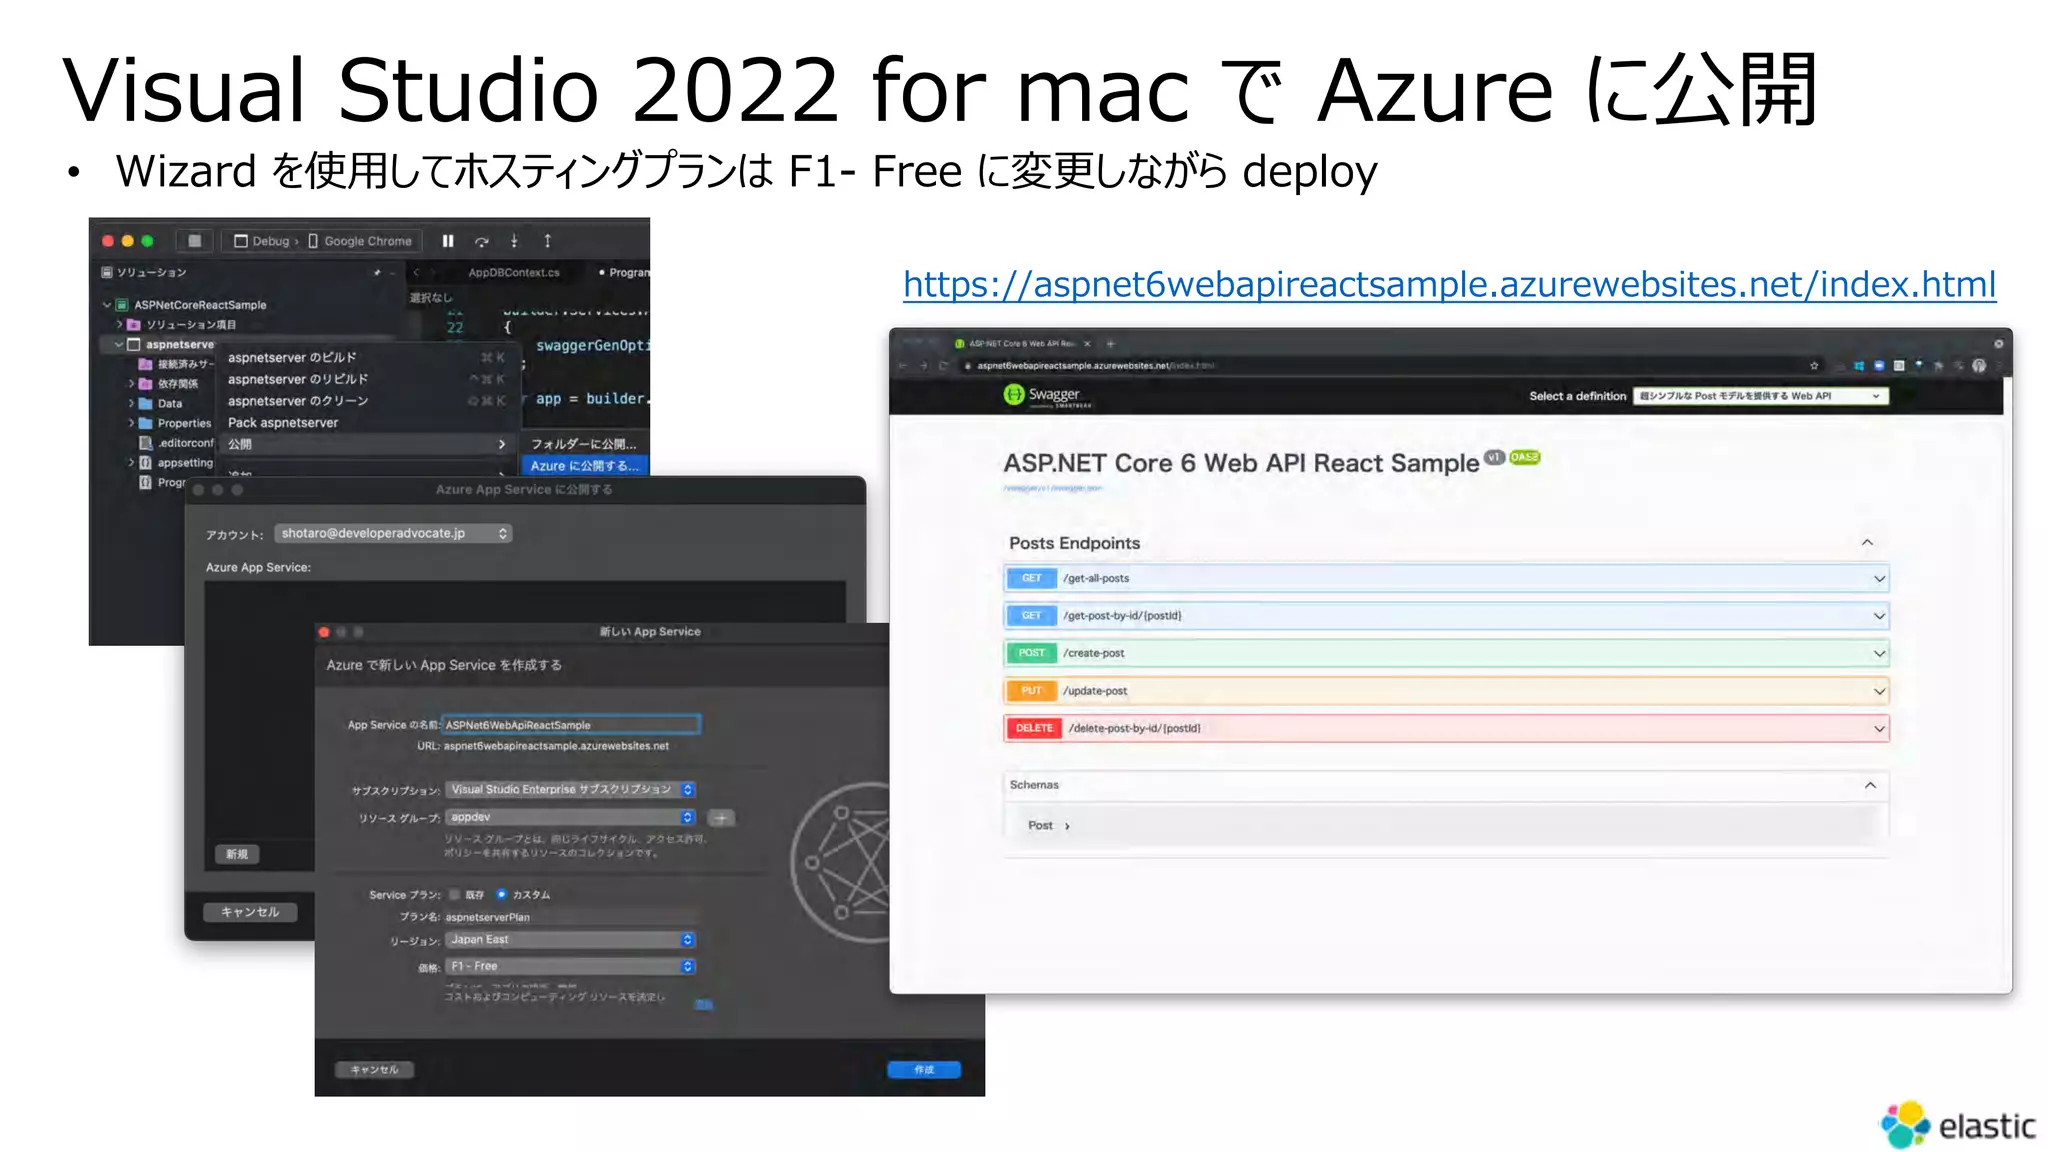This screenshot has width=2048, height=1152.
Task: Open the 公開 submenu
Action: tap(366, 445)
